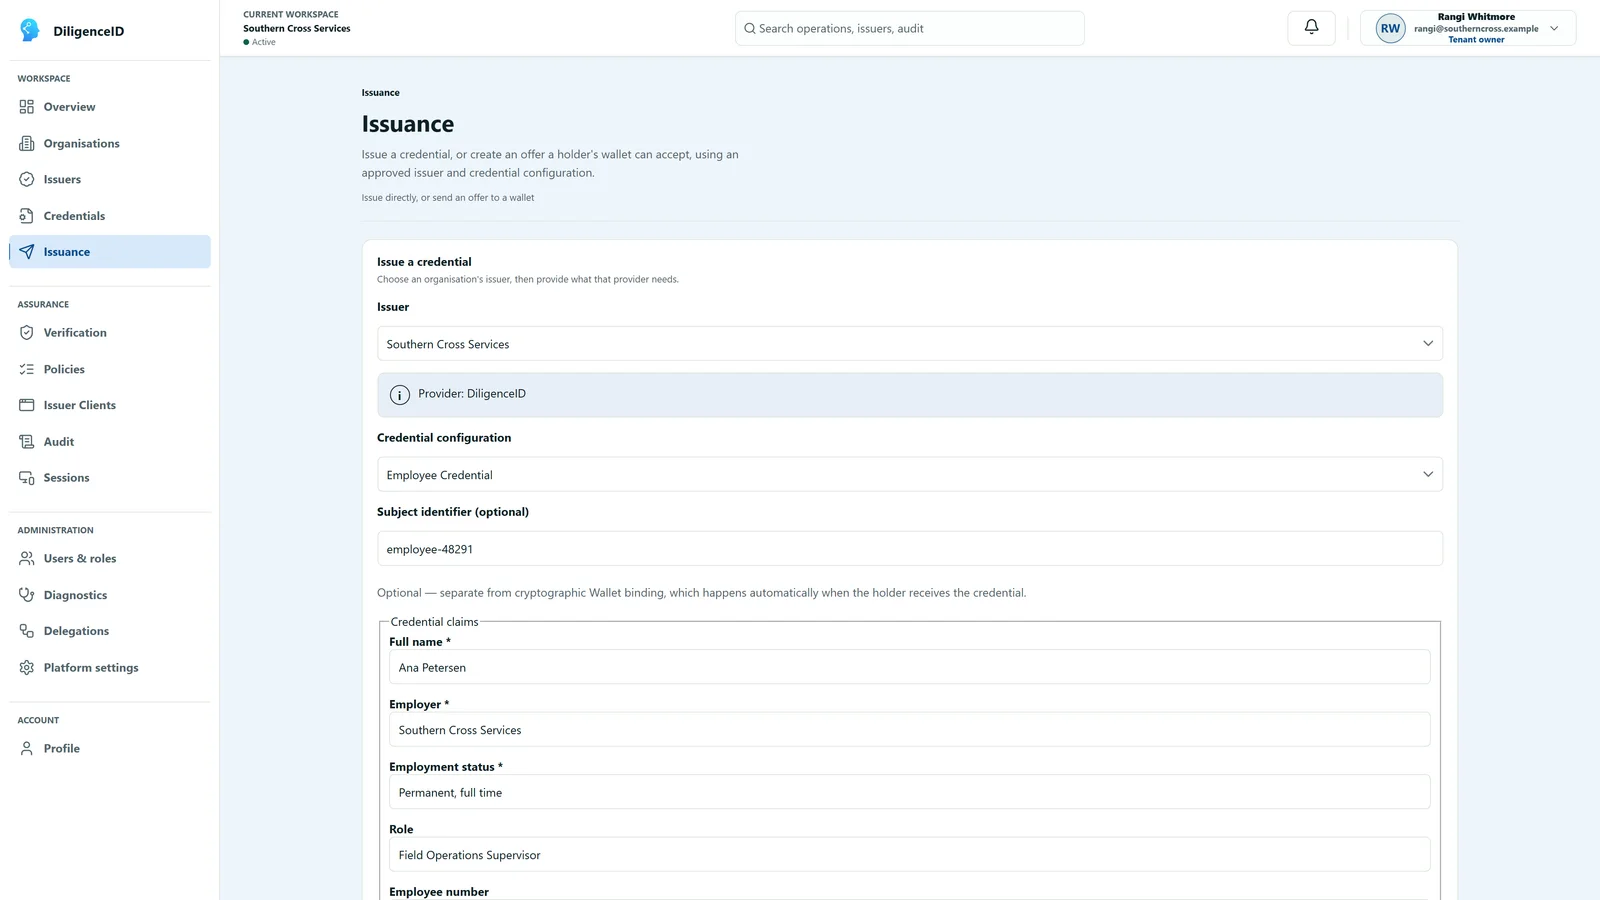Expand the Rangi Whitmore account menu
Screen dimensions: 1600x900
(x=1468, y=28)
